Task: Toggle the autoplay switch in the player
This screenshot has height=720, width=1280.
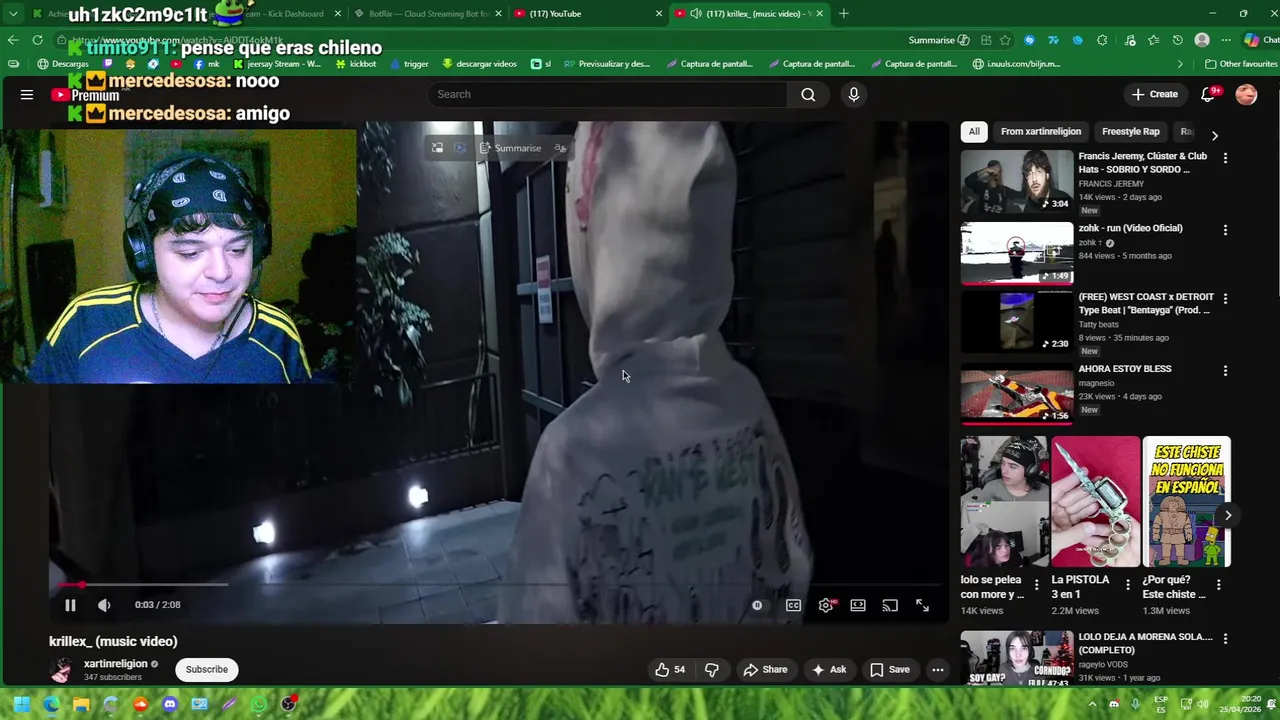Action: coord(757,605)
